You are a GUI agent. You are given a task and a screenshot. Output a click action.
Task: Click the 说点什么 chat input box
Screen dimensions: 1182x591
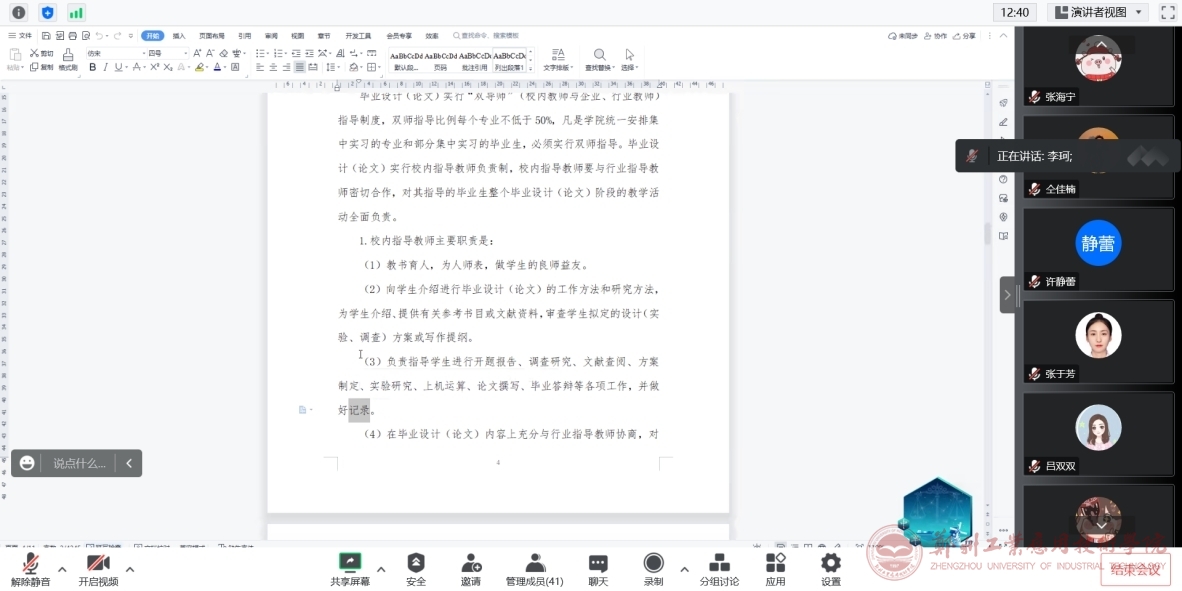click(x=79, y=463)
